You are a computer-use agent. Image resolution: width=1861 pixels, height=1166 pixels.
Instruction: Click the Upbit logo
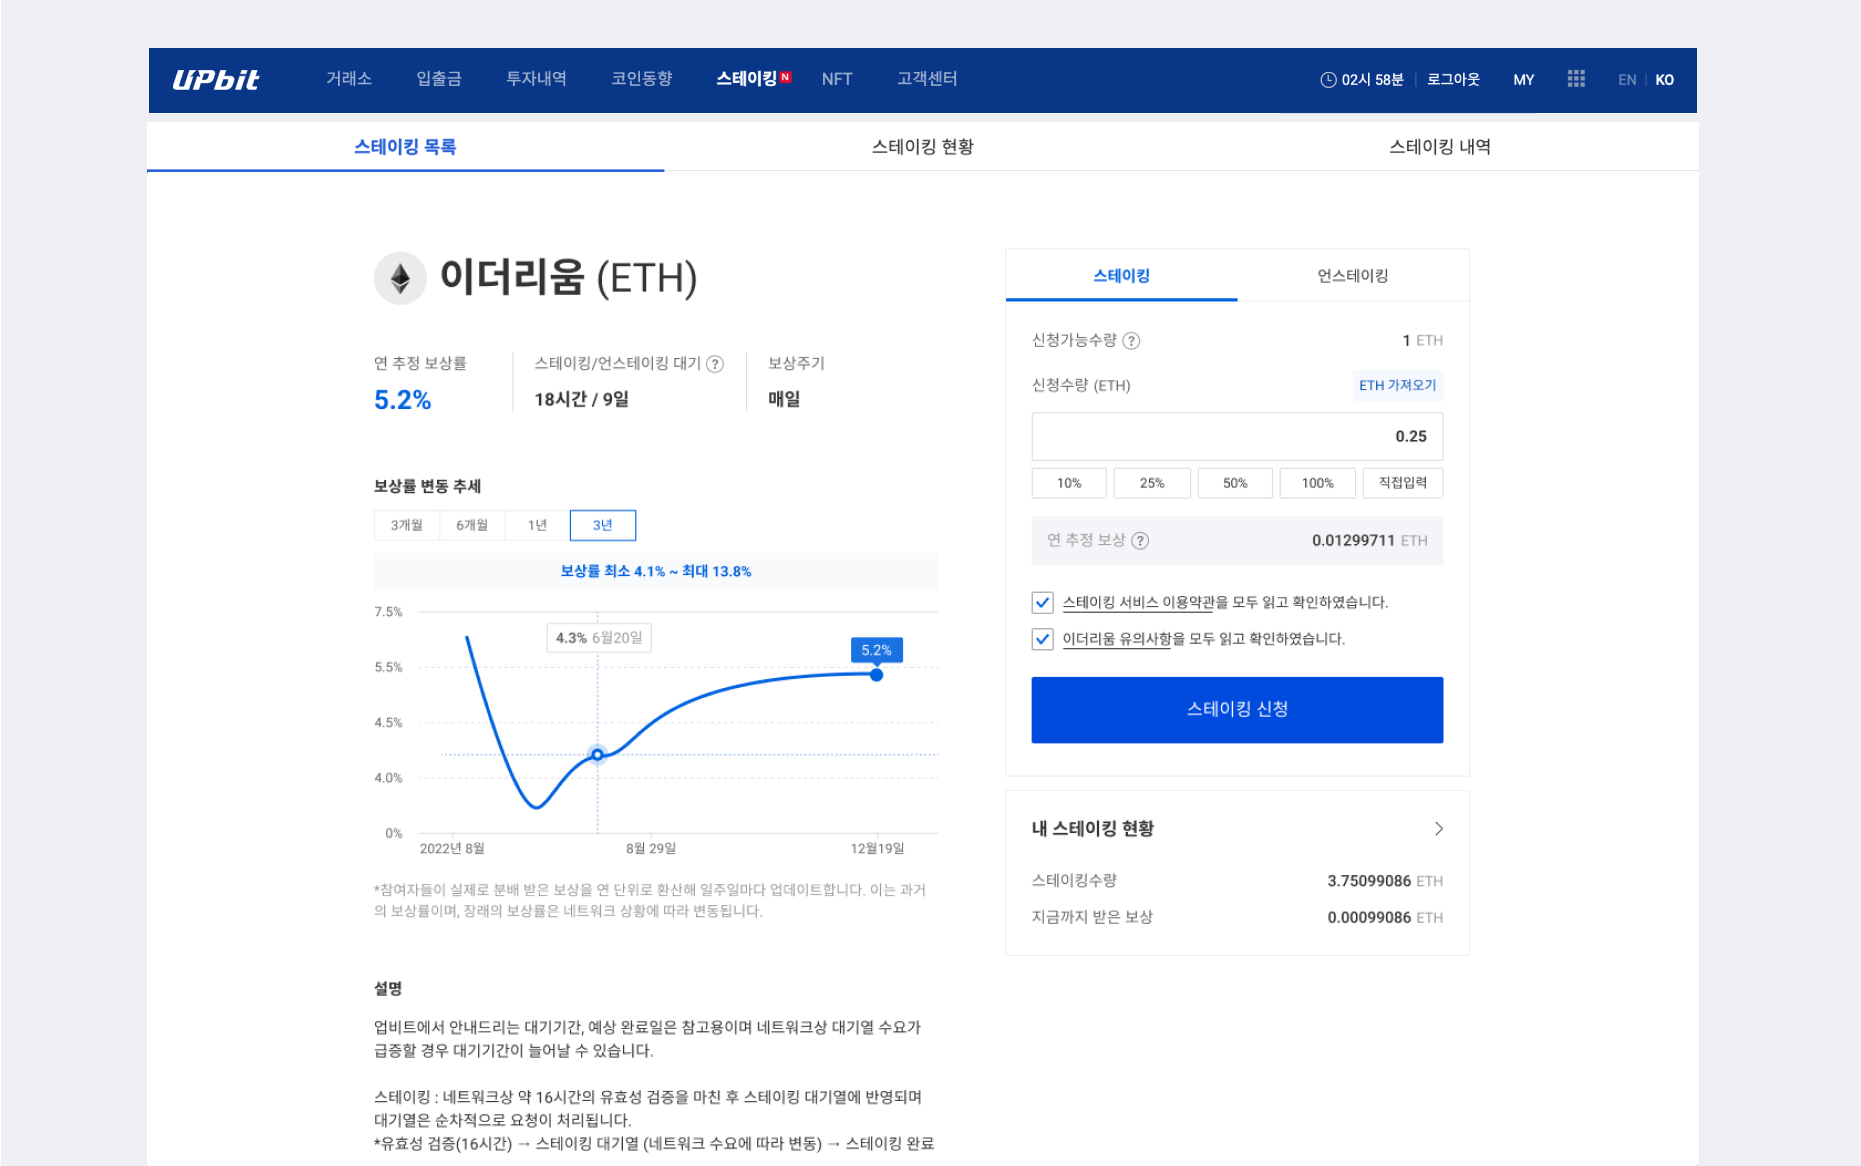pos(215,80)
